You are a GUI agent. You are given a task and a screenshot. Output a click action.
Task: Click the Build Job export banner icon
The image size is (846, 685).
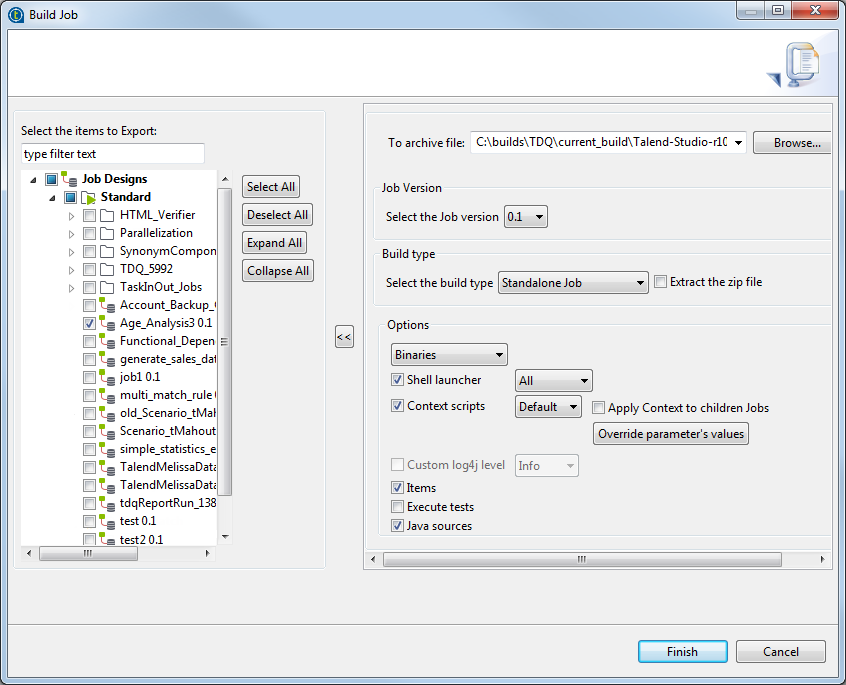[796, 67]
